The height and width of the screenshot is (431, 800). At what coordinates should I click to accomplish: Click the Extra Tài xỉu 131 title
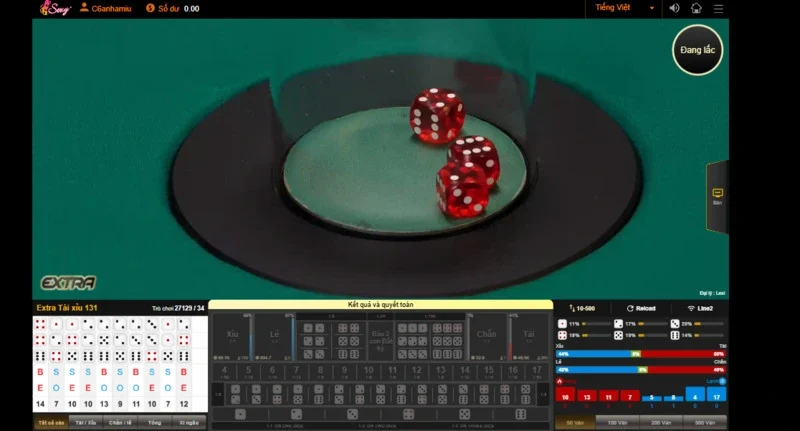pos(67,308)
